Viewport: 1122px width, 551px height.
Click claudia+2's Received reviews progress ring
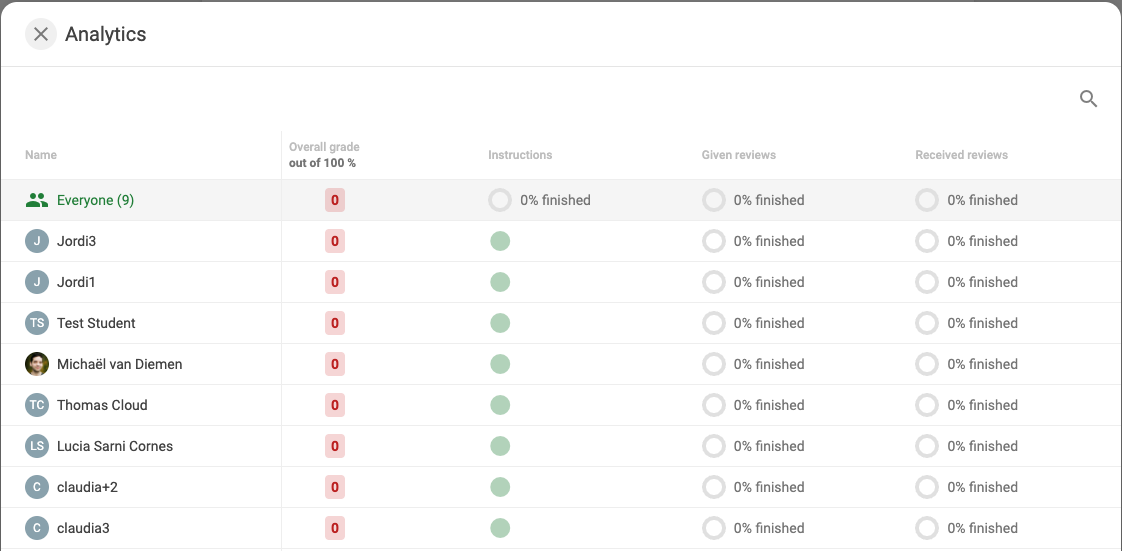click(927, 487)
